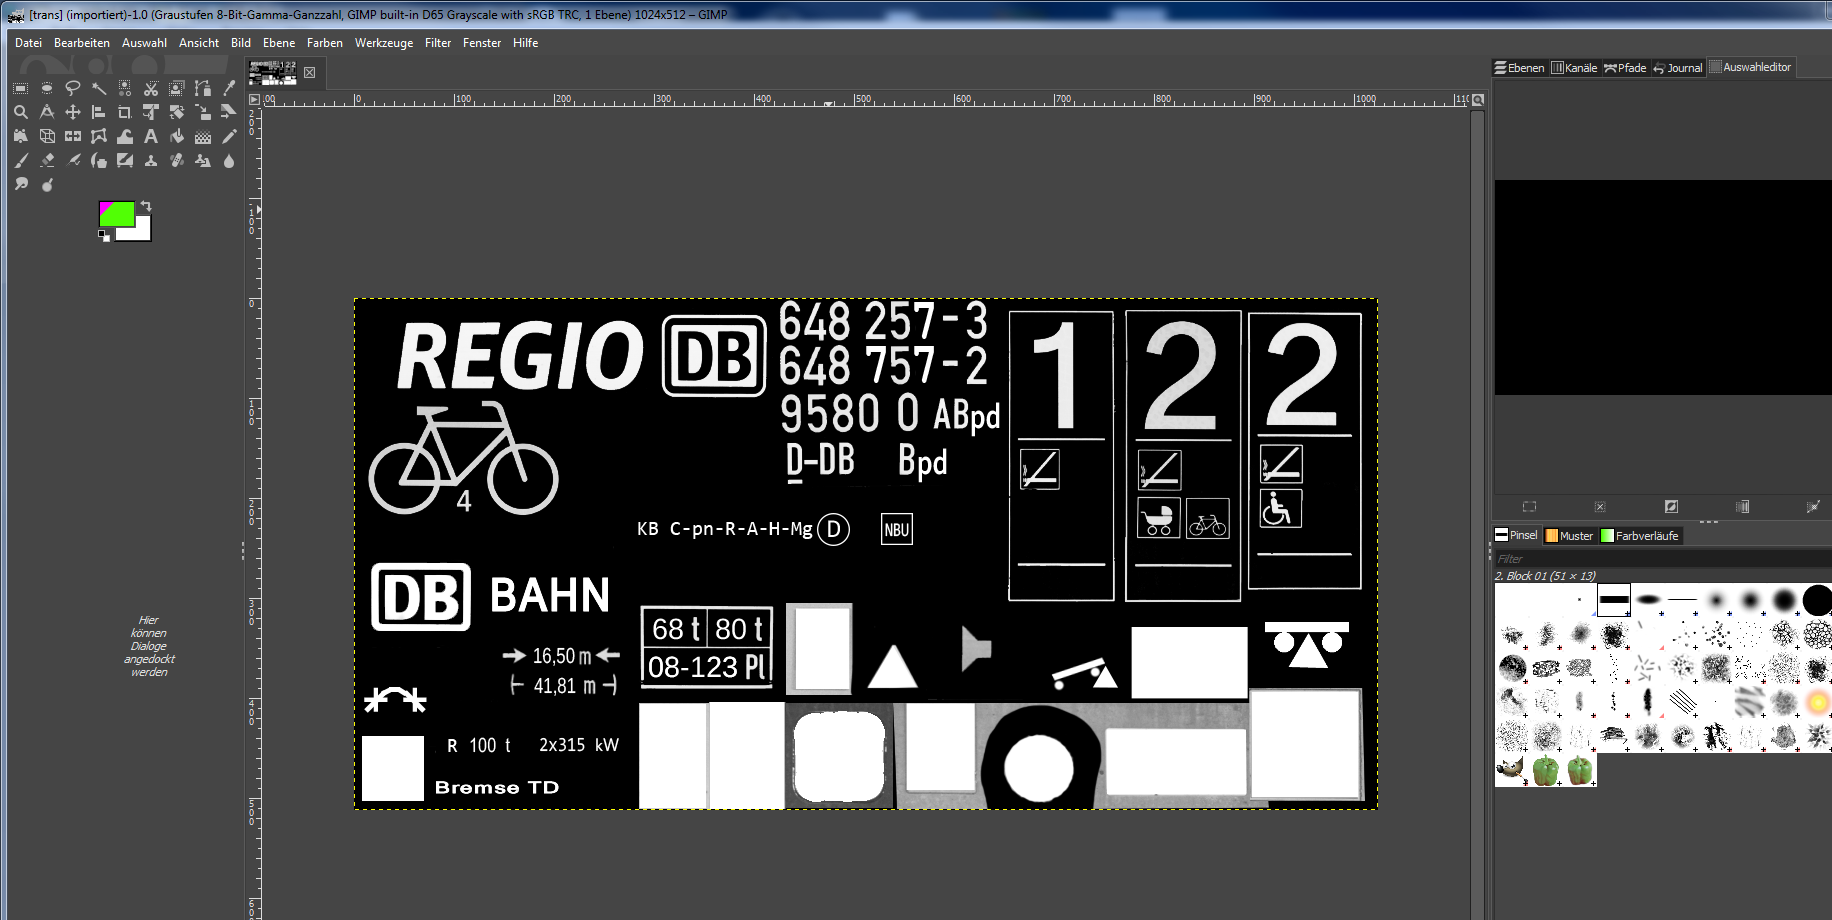The image size is (1832, 920).
Task: Open the Ebene menu
Action: coord(279,43)
